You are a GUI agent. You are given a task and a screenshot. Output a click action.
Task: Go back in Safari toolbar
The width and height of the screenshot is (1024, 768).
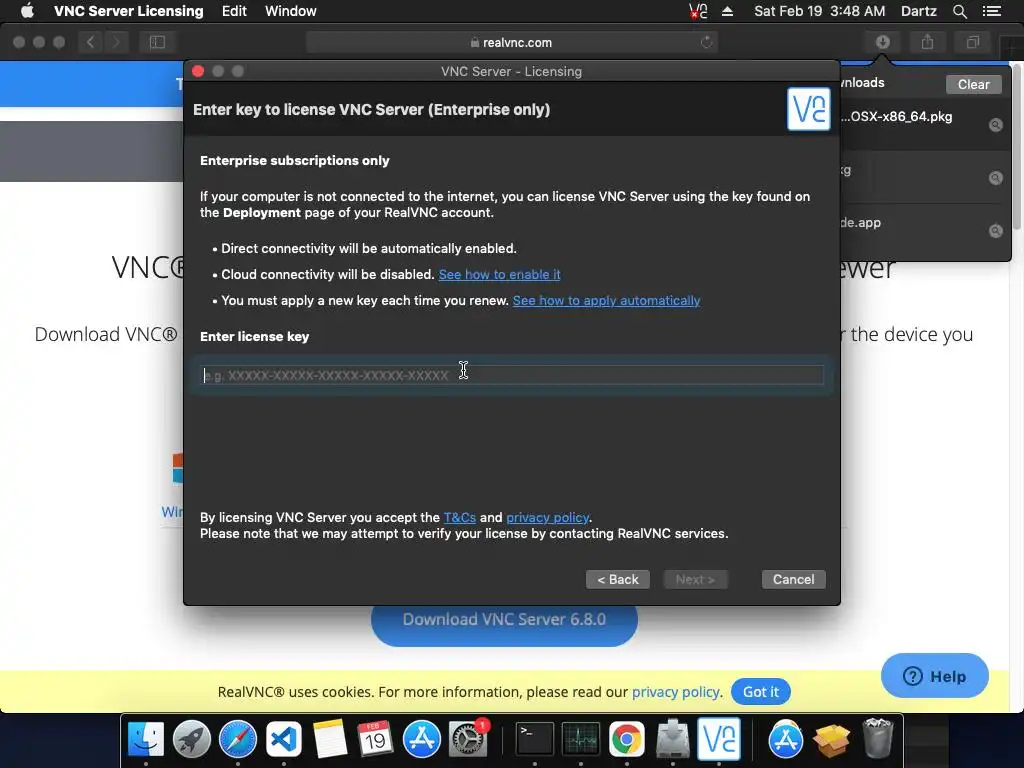[x=91, y=42]
